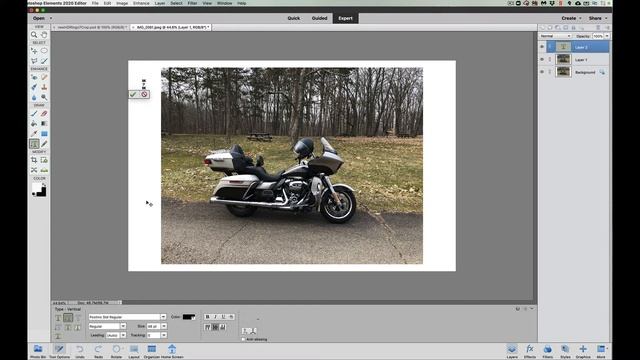Open the Layer menu
This screenshot has width=640, height=360.
(160, 3)
